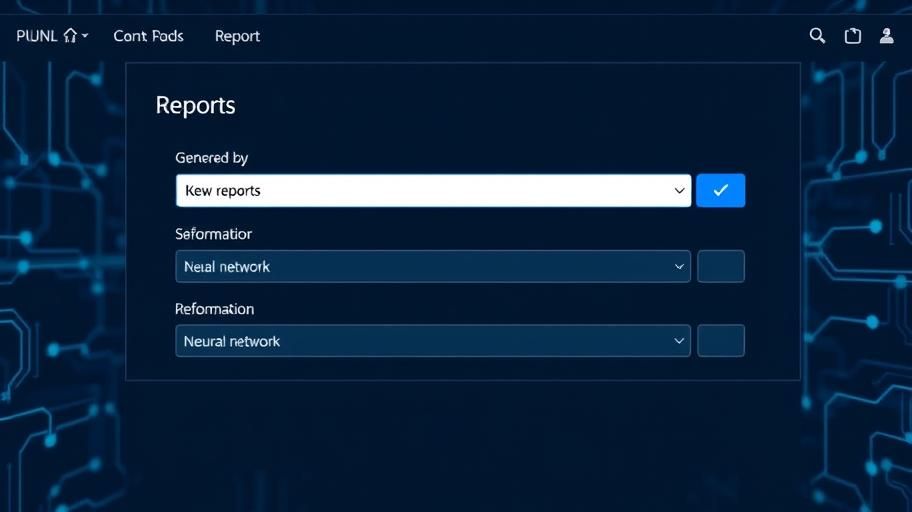Click the Reports page heading
Viewport: 912px width, 512px height.
195,106
